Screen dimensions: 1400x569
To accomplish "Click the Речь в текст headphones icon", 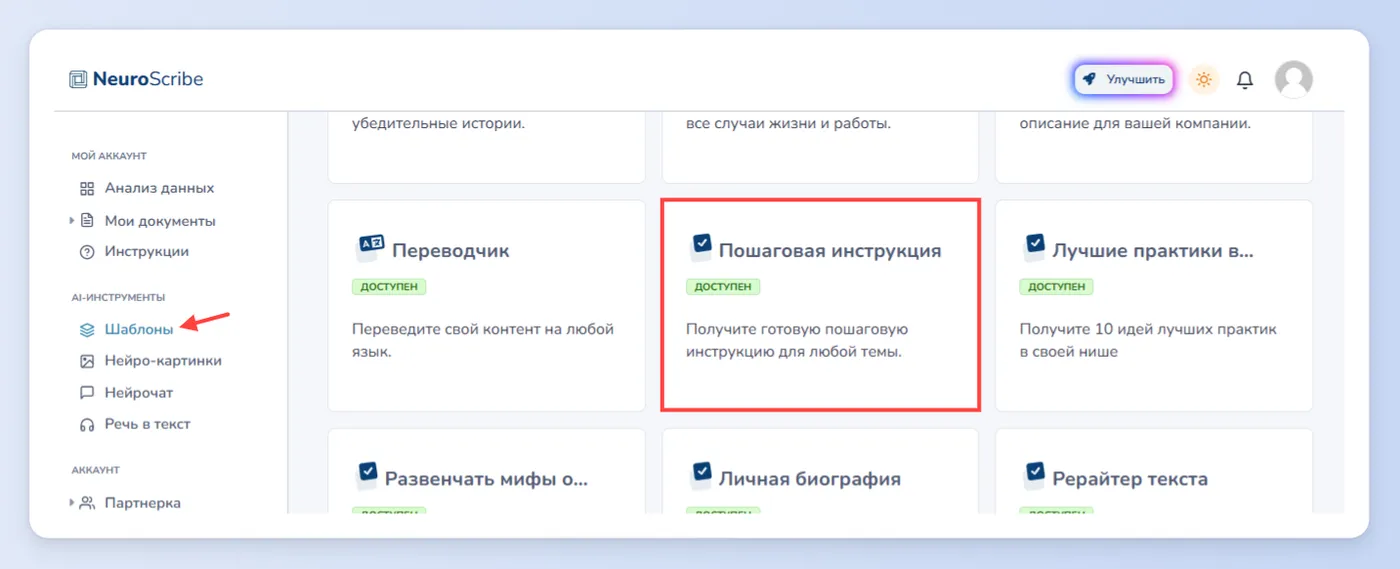I will pyautogui.click(x=87, y=424).
